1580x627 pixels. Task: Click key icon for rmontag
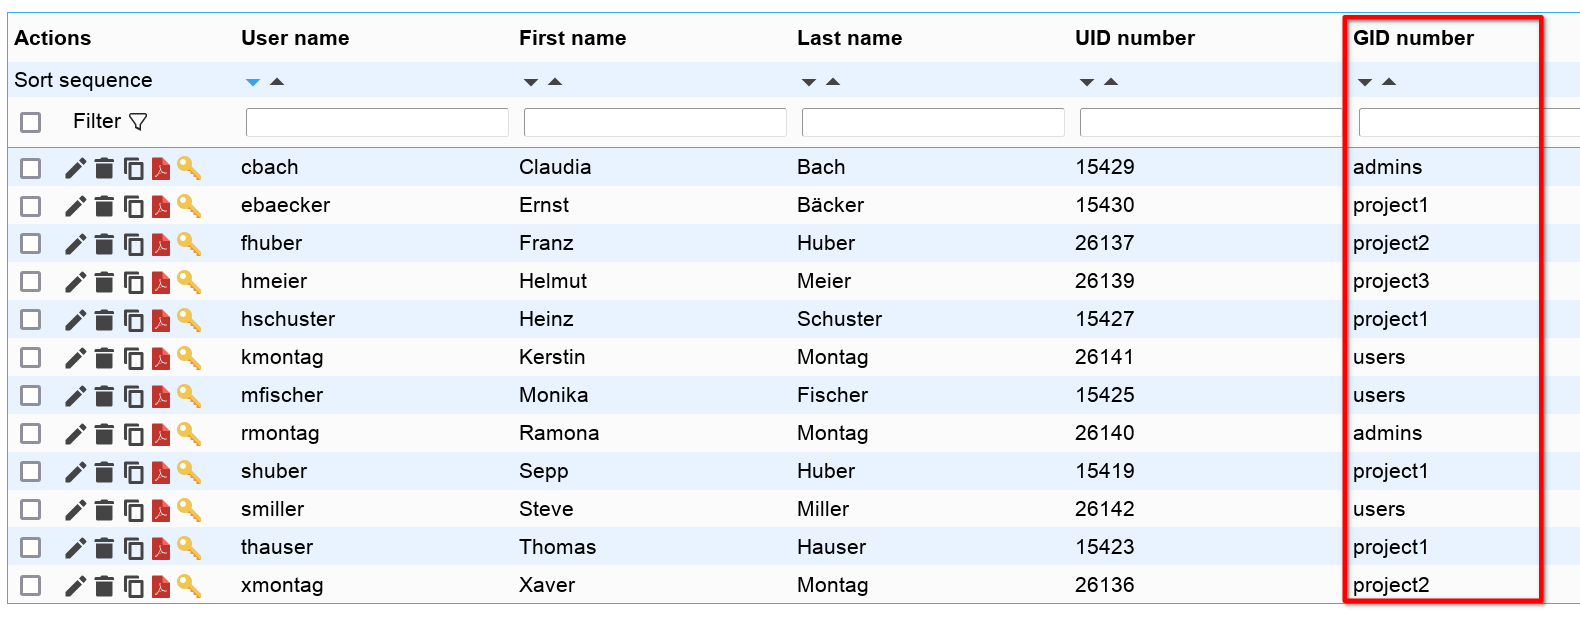(189, 434)
